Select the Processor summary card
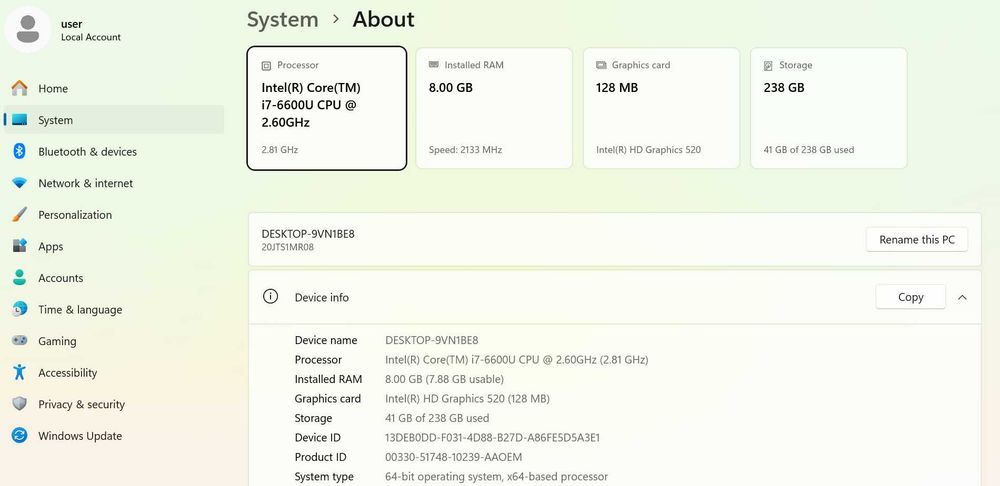 pos(327,108)
